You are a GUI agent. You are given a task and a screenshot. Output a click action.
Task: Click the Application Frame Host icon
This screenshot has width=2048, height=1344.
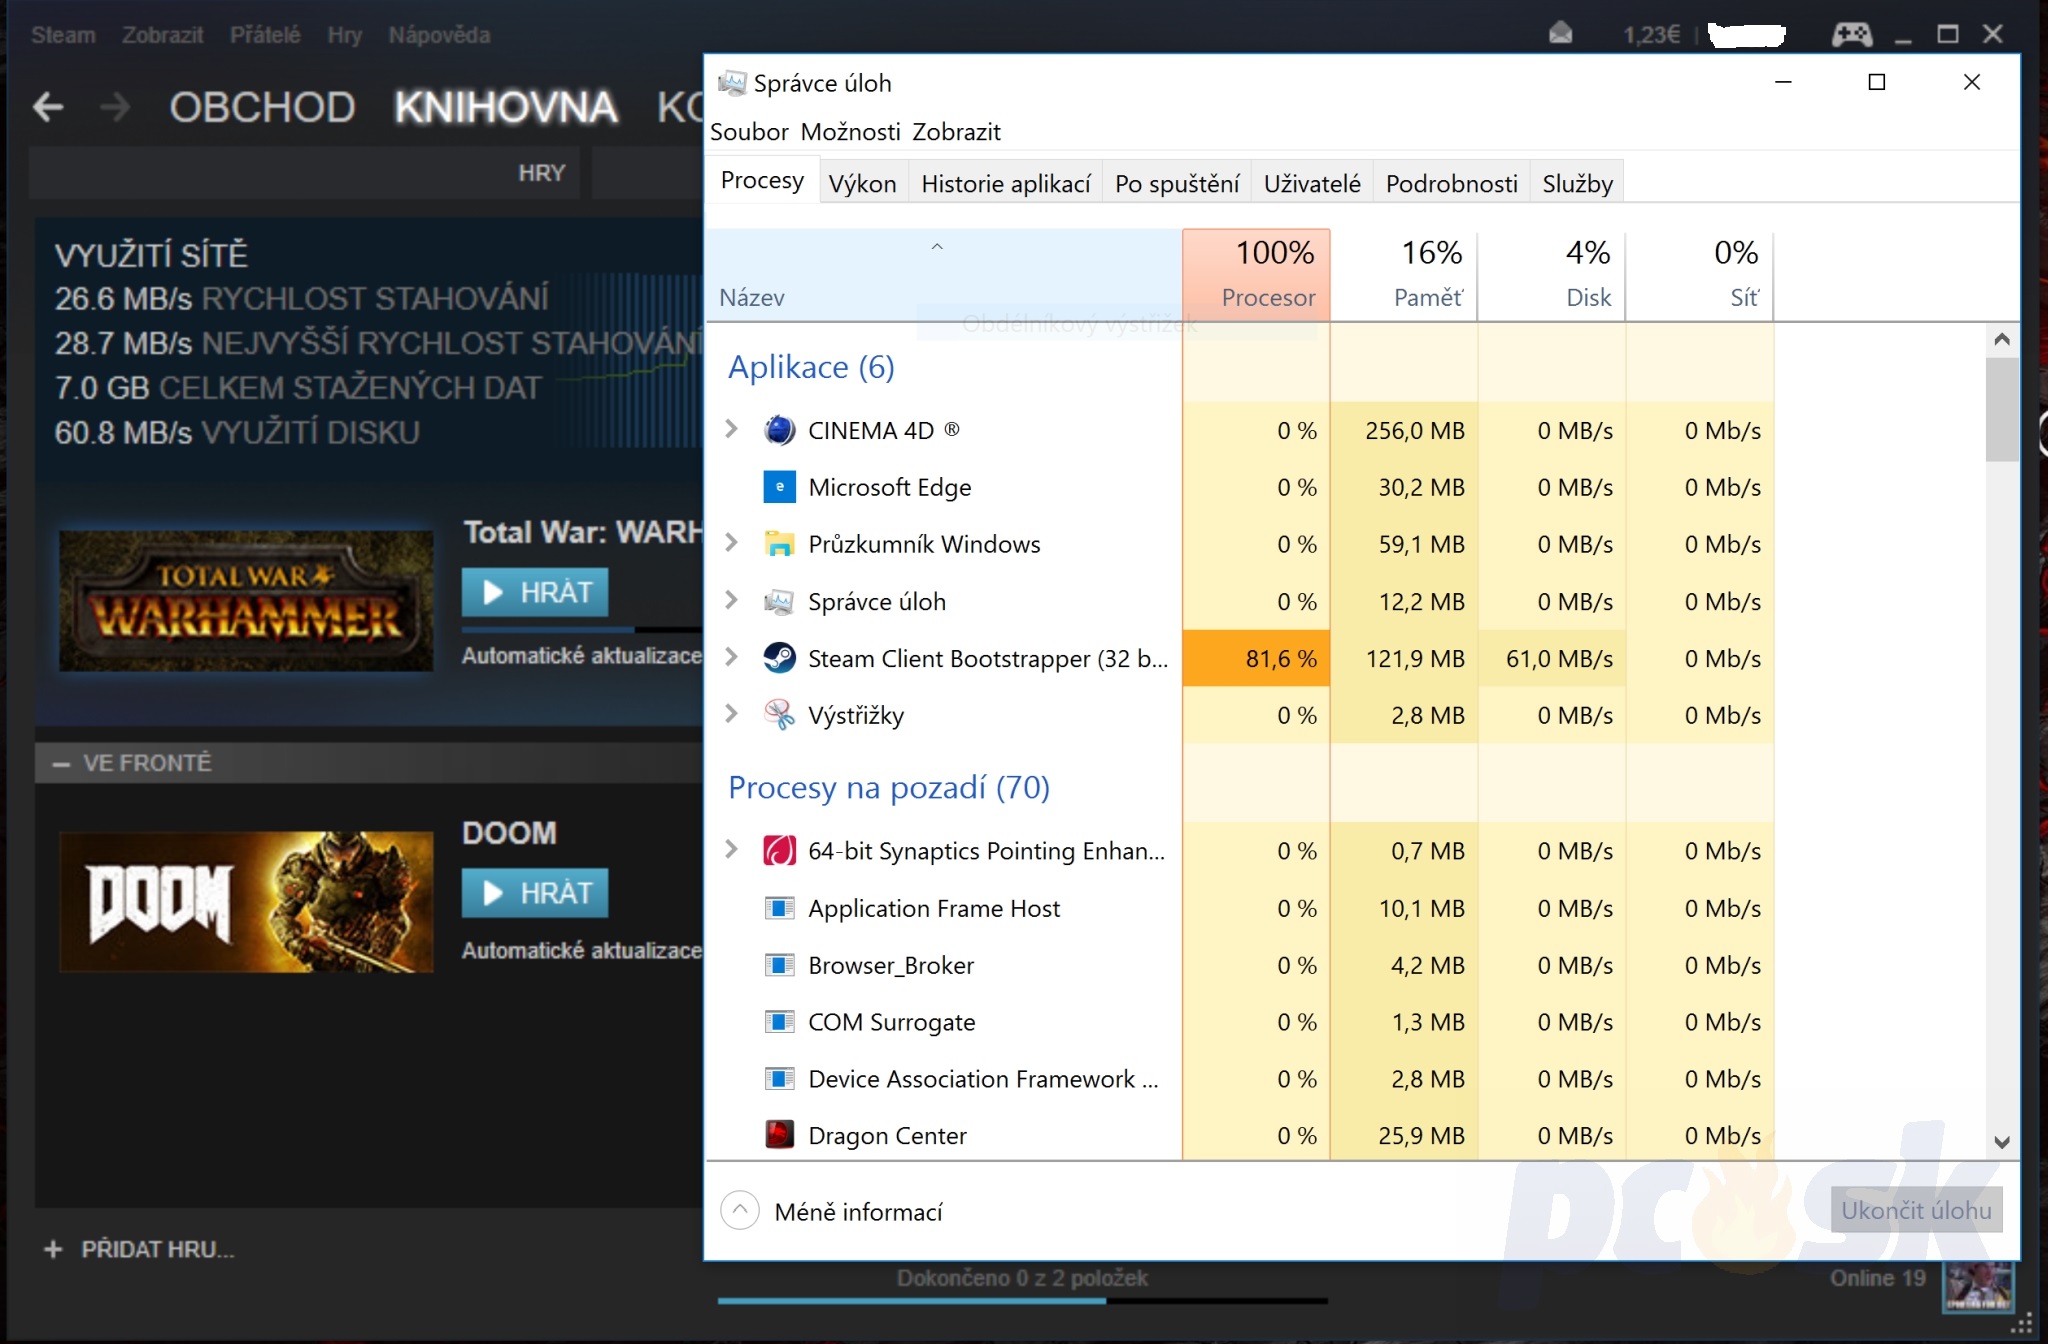(779, 908)
